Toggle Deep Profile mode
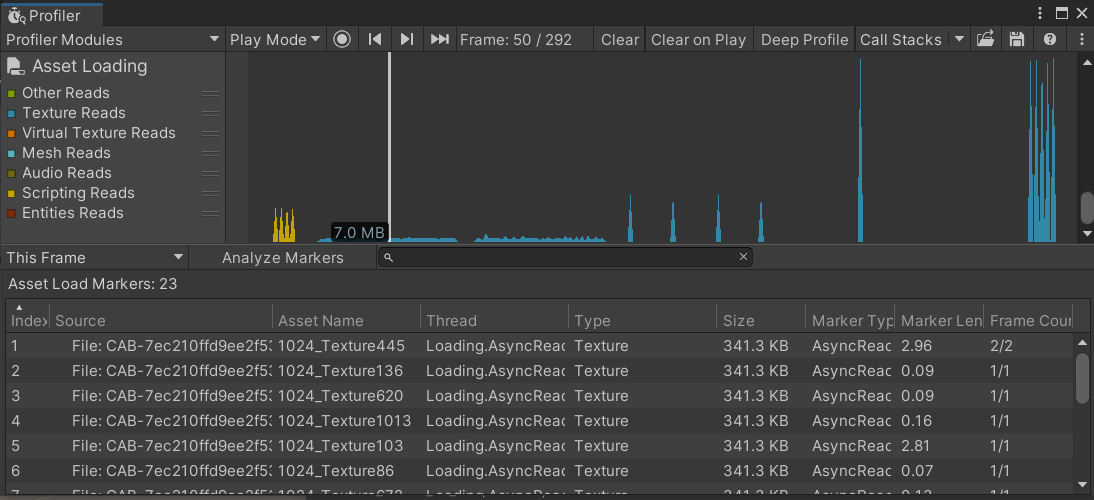Screen dimensions: 1094x500 804,39
